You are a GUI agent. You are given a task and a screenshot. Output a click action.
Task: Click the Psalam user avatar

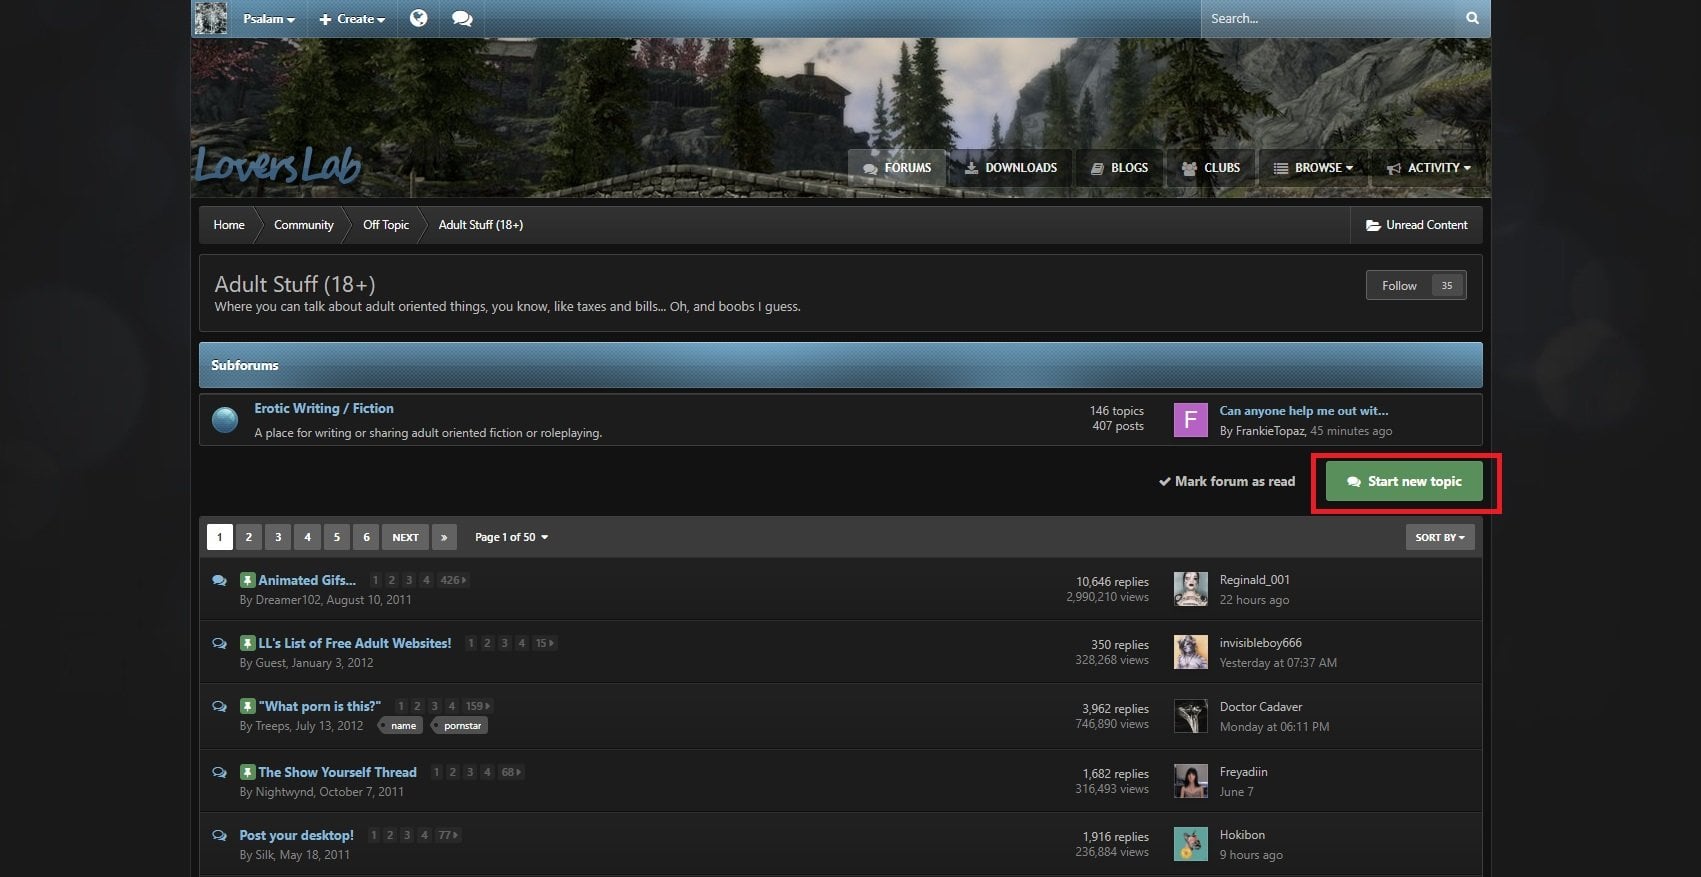point(210,18)
